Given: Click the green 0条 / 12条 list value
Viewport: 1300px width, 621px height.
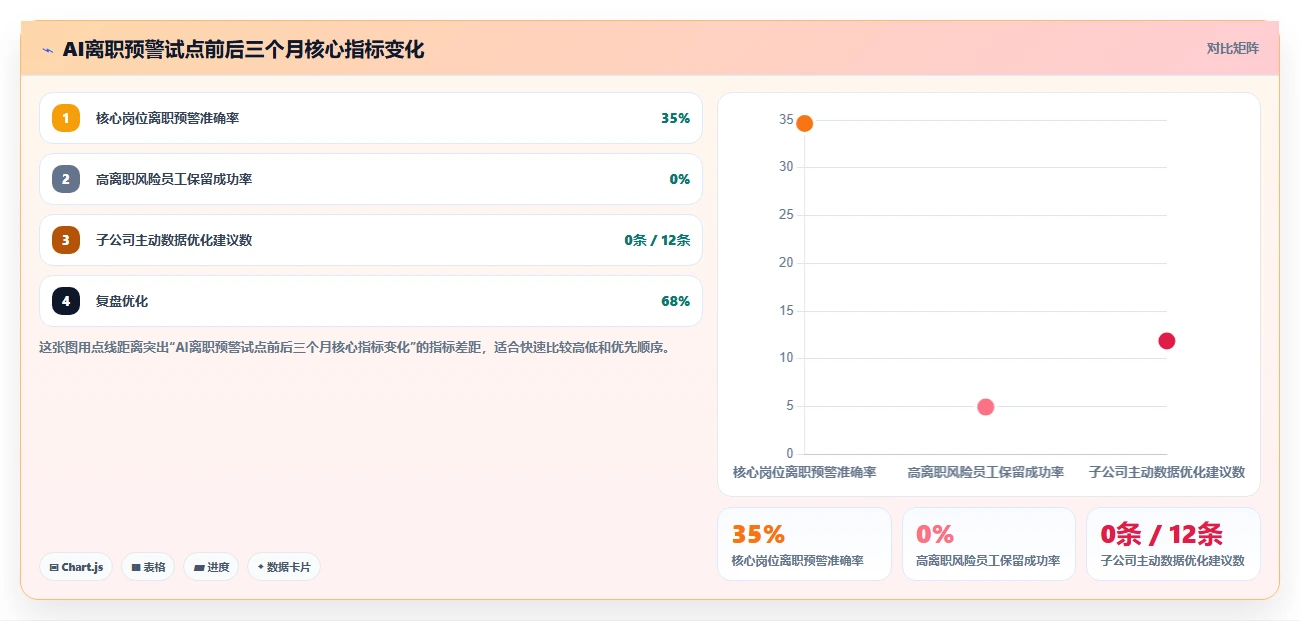Looking at the screenshot, I should 657,240.
